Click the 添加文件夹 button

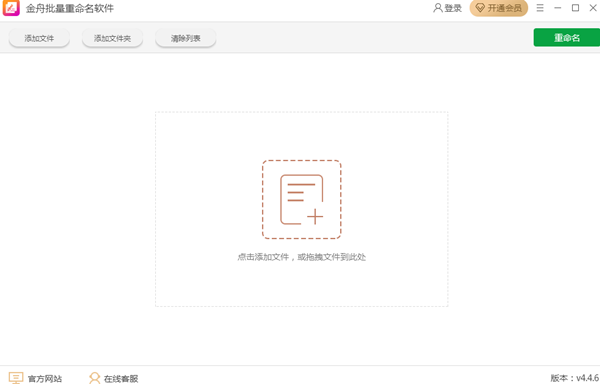point(112,38)
